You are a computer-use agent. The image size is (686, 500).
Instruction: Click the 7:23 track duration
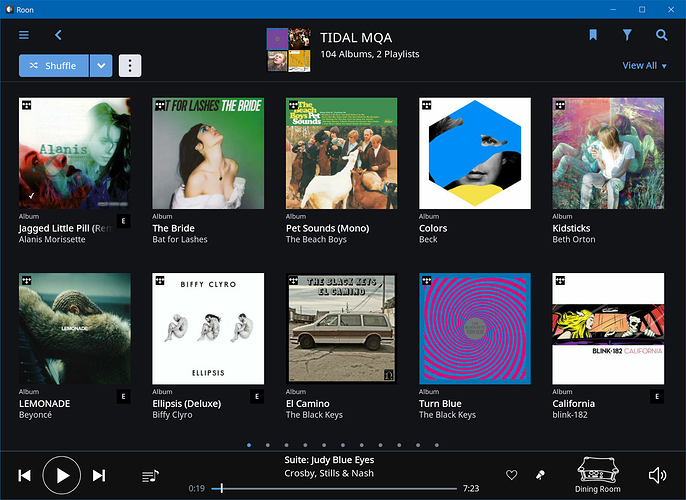coord(471,488)
